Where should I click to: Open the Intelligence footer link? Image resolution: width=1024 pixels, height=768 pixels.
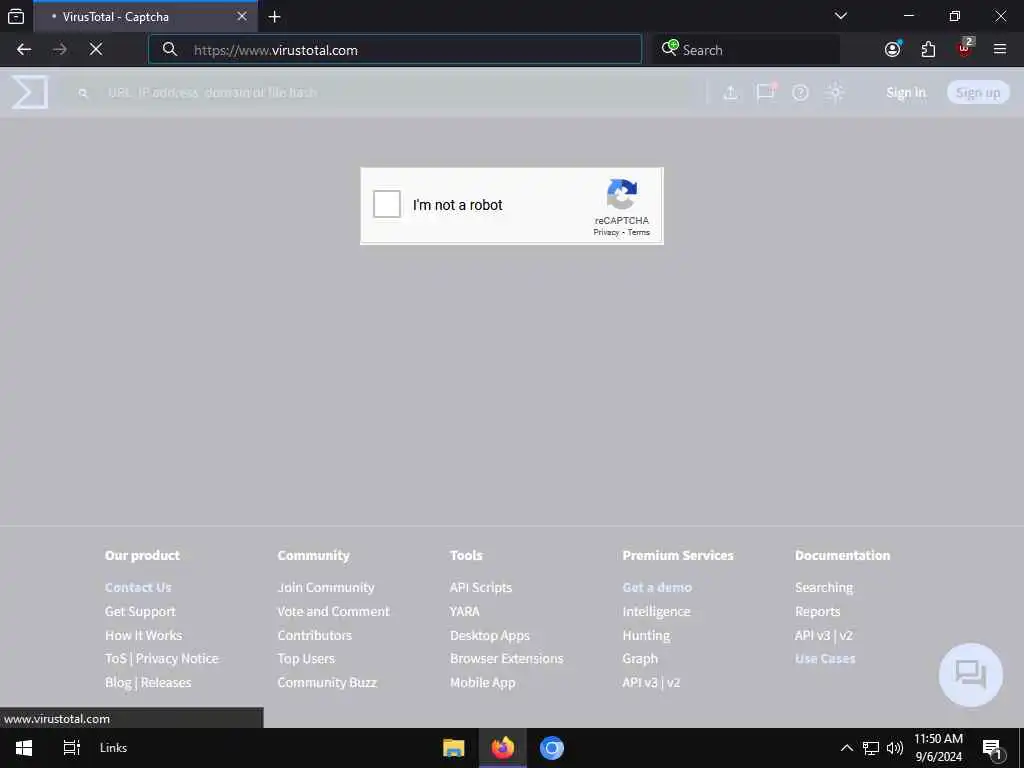[x=656, y=611]
